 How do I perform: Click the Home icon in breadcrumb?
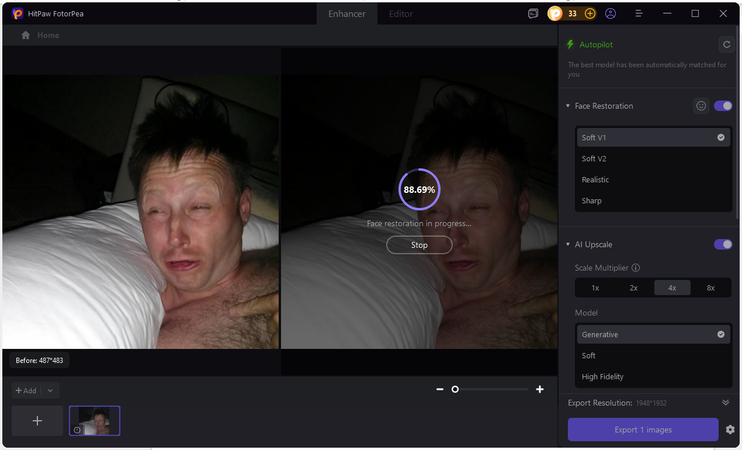tap(26, 35)
